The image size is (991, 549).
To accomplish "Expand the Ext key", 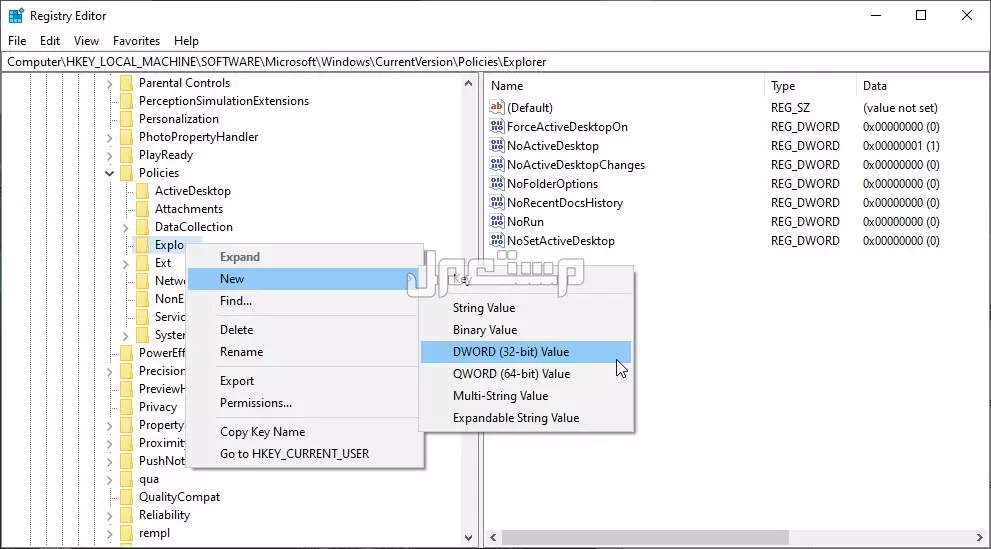I will tap(125, 263).
